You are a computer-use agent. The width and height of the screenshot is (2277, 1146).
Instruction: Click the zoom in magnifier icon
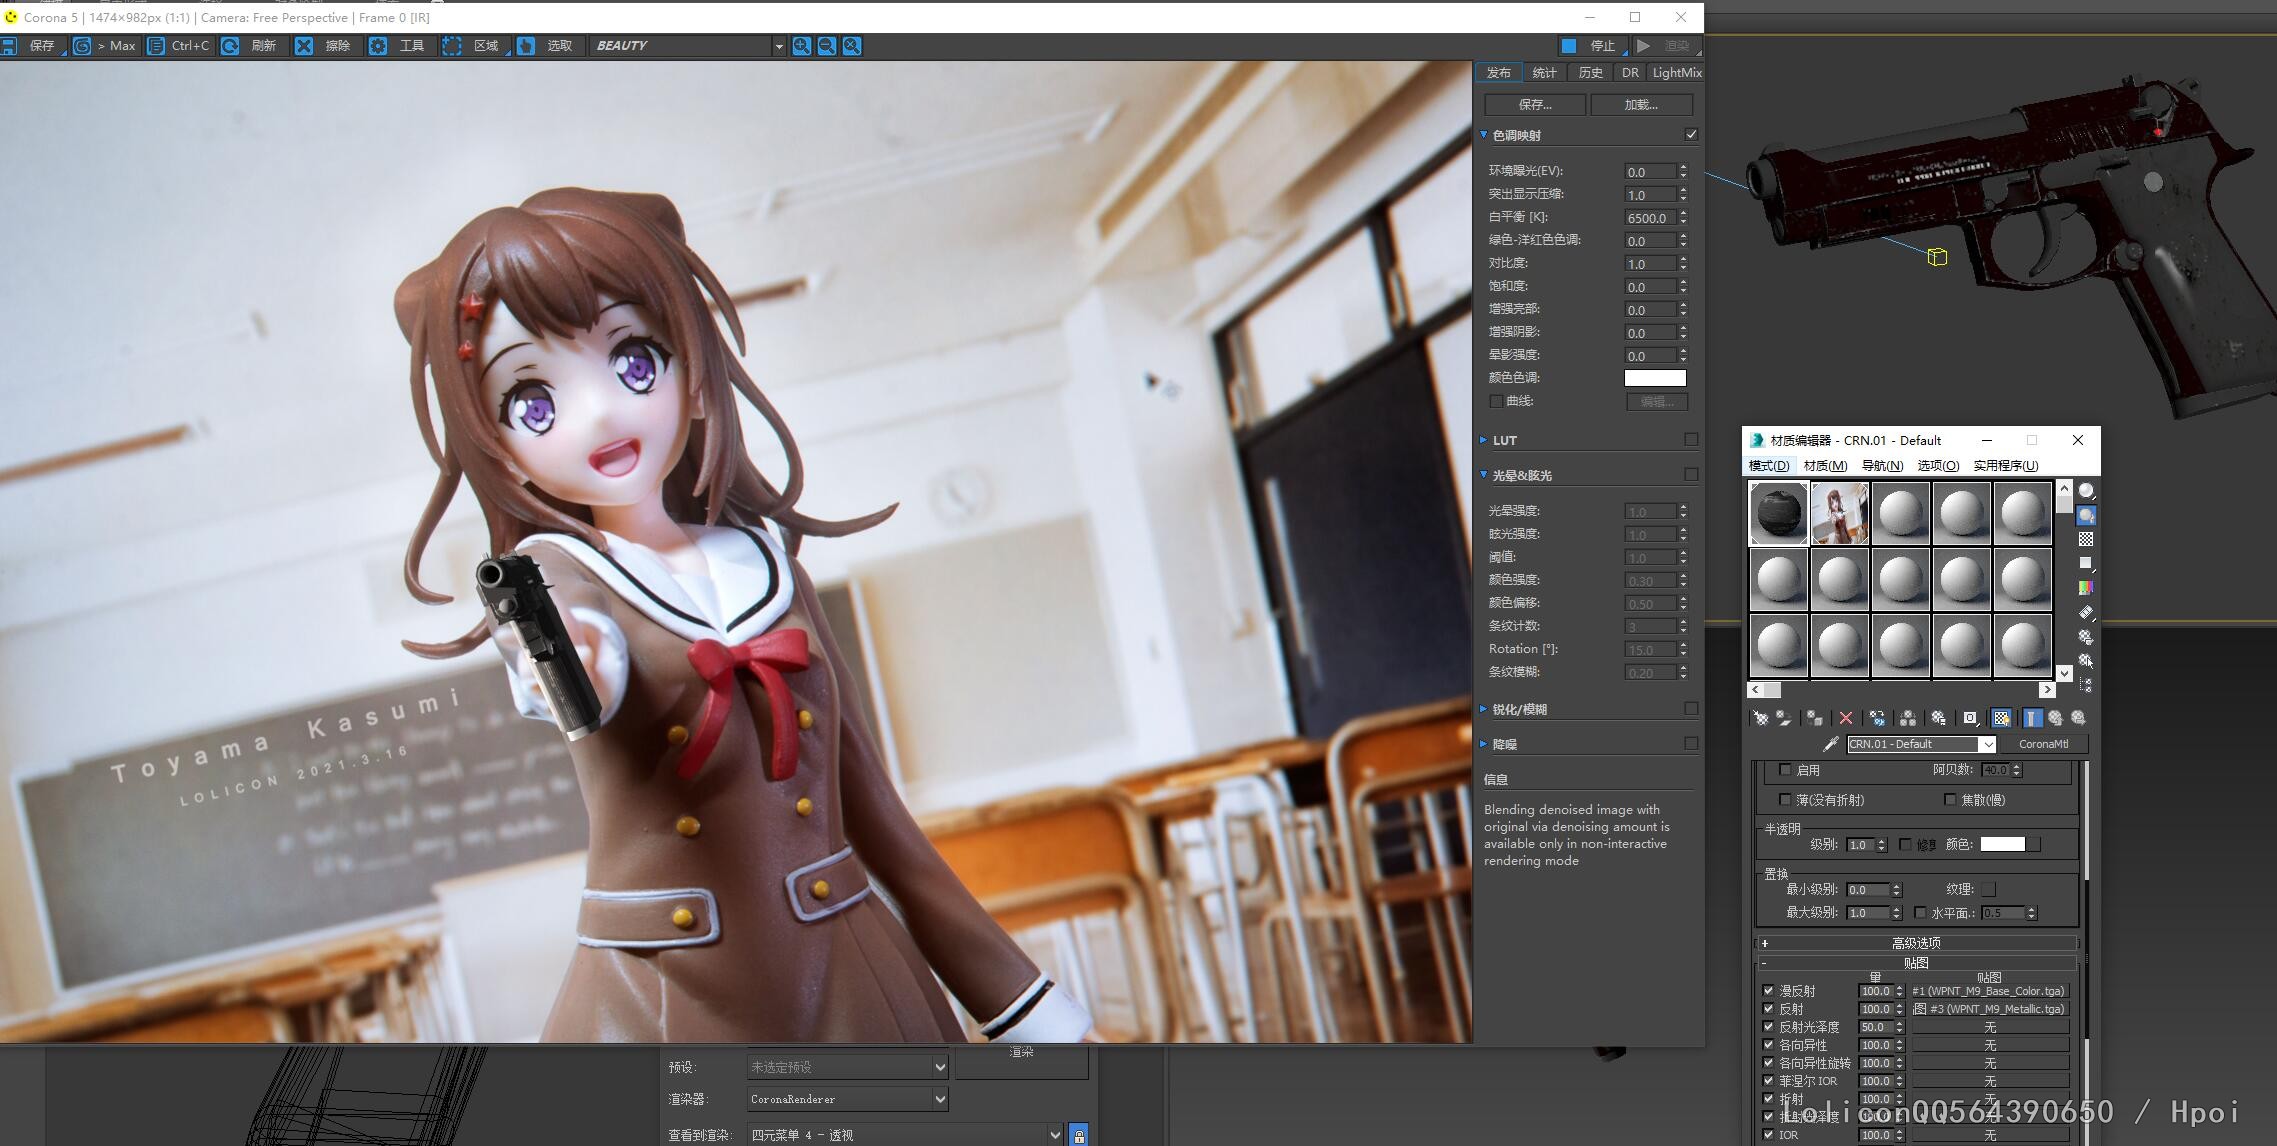[x=801, y=46]
